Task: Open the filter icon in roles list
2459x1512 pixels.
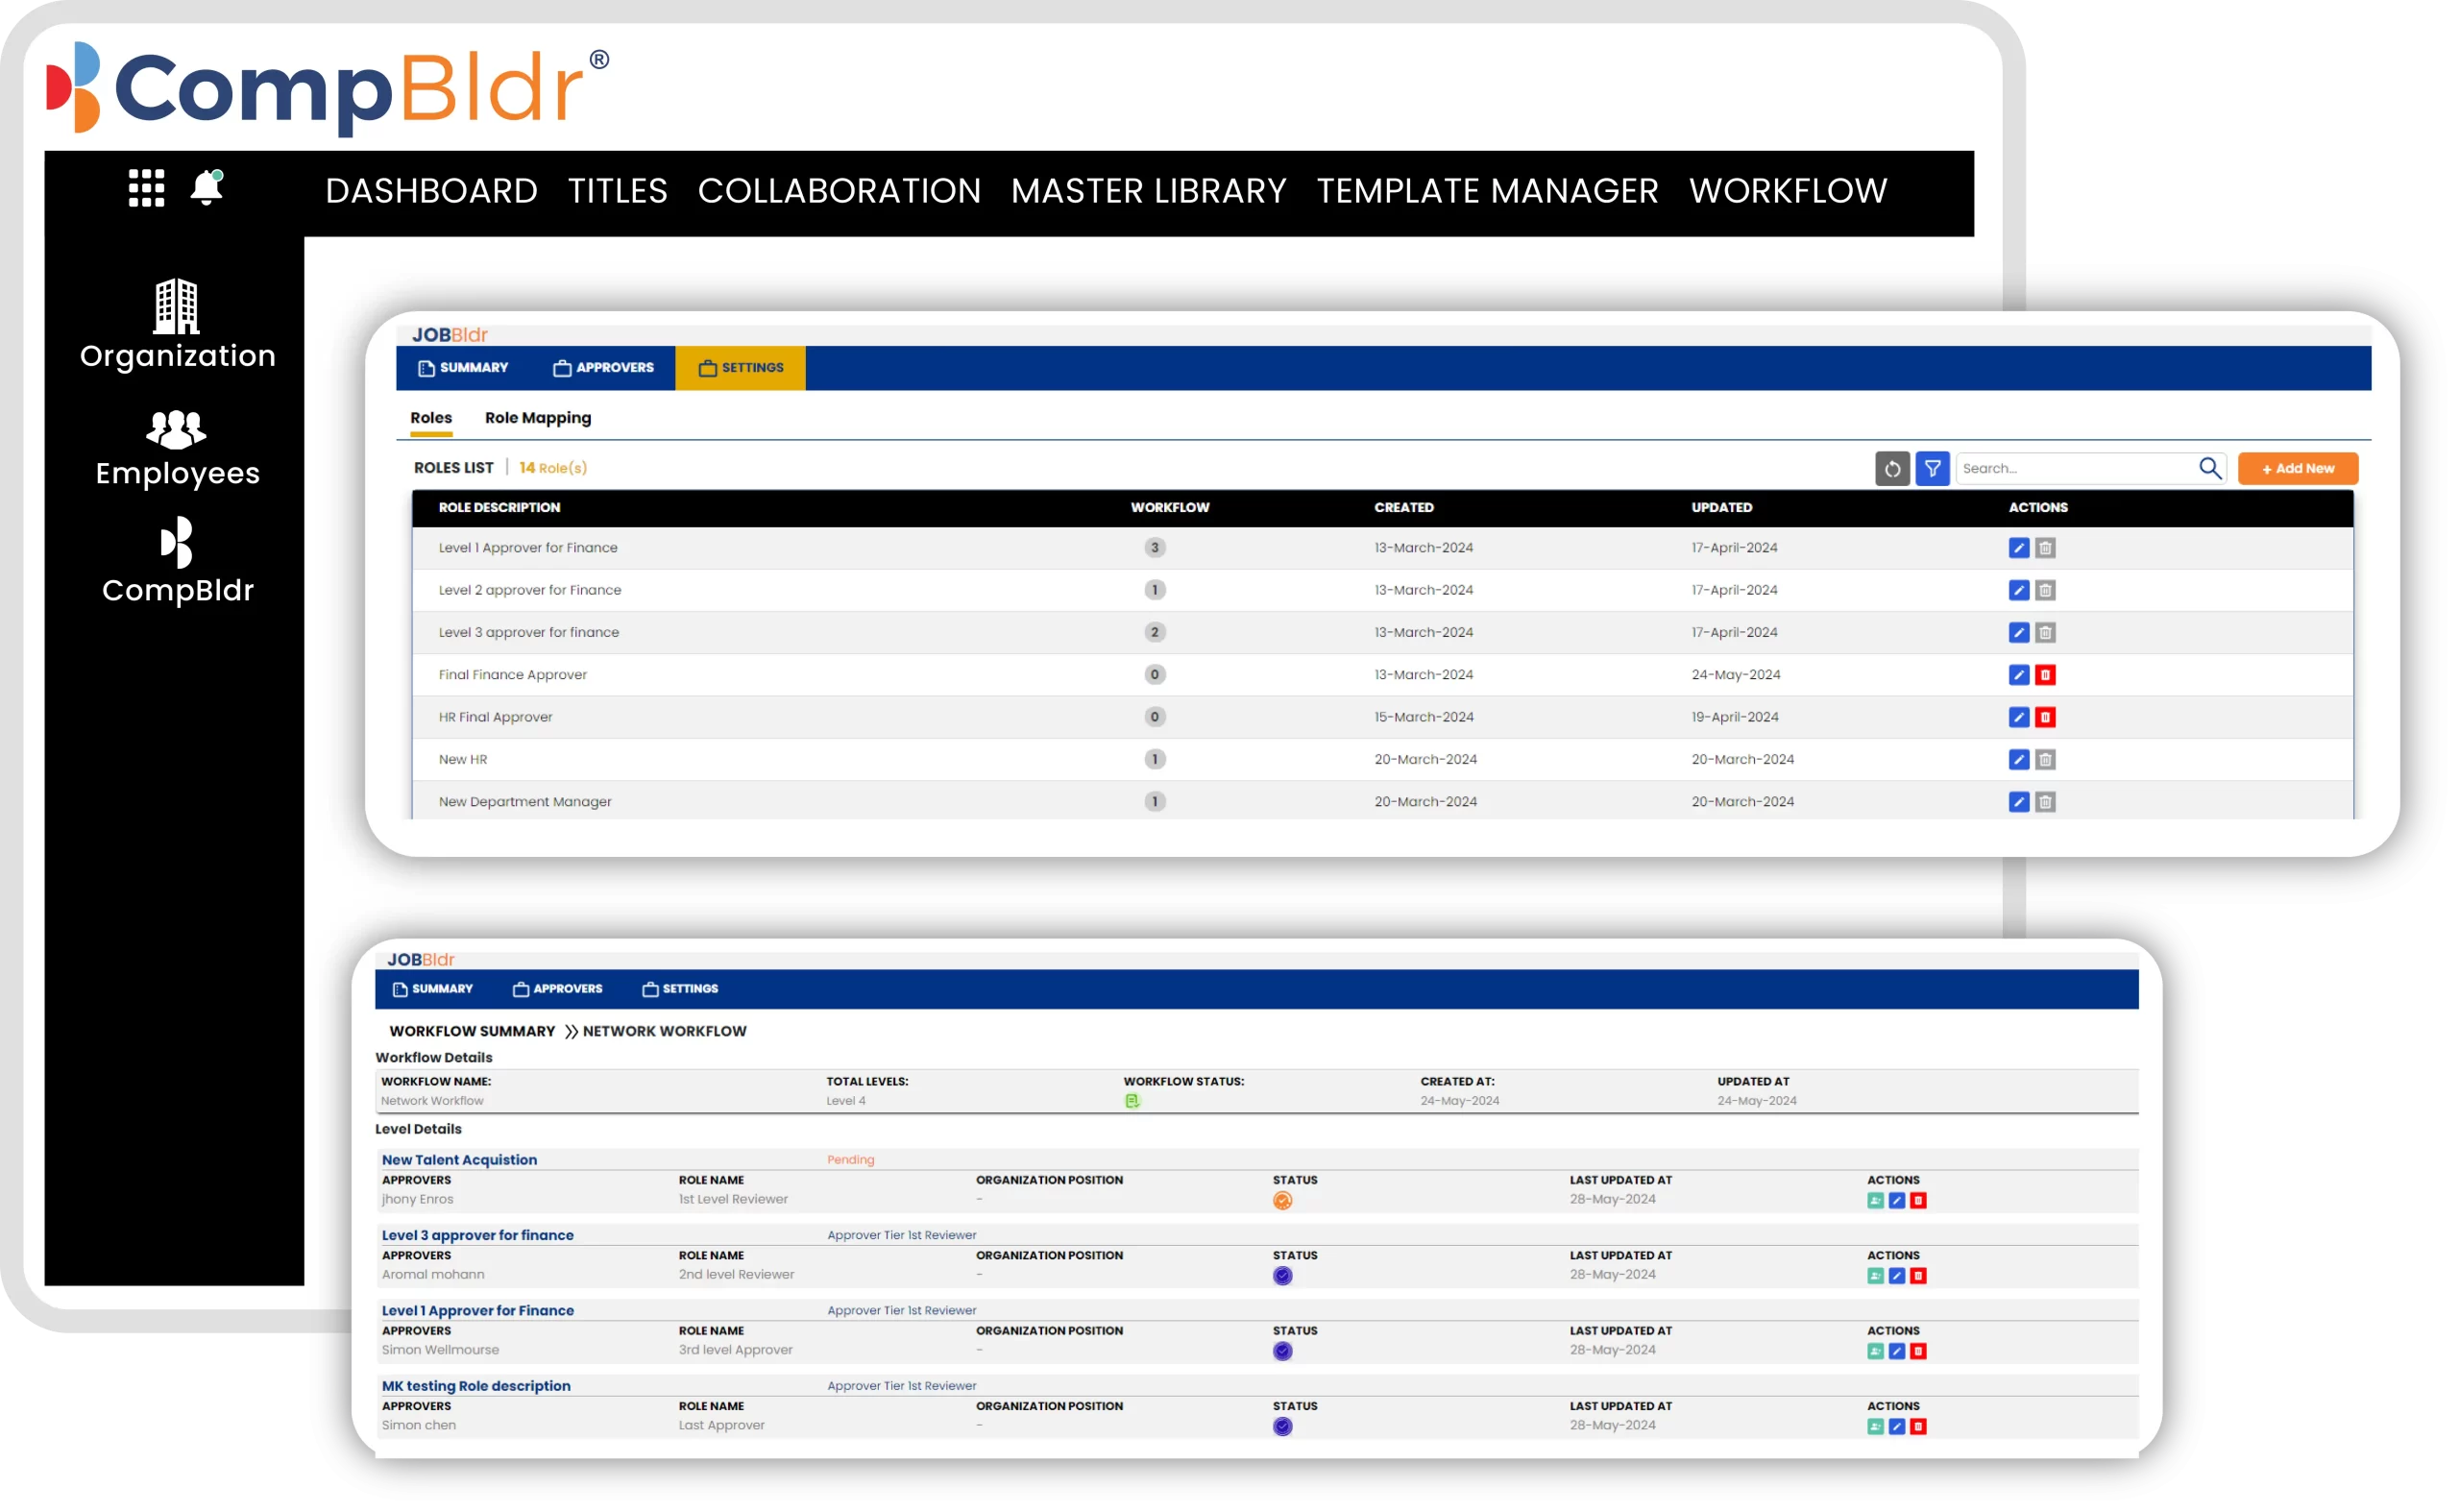Action: tap(1933, 469)
